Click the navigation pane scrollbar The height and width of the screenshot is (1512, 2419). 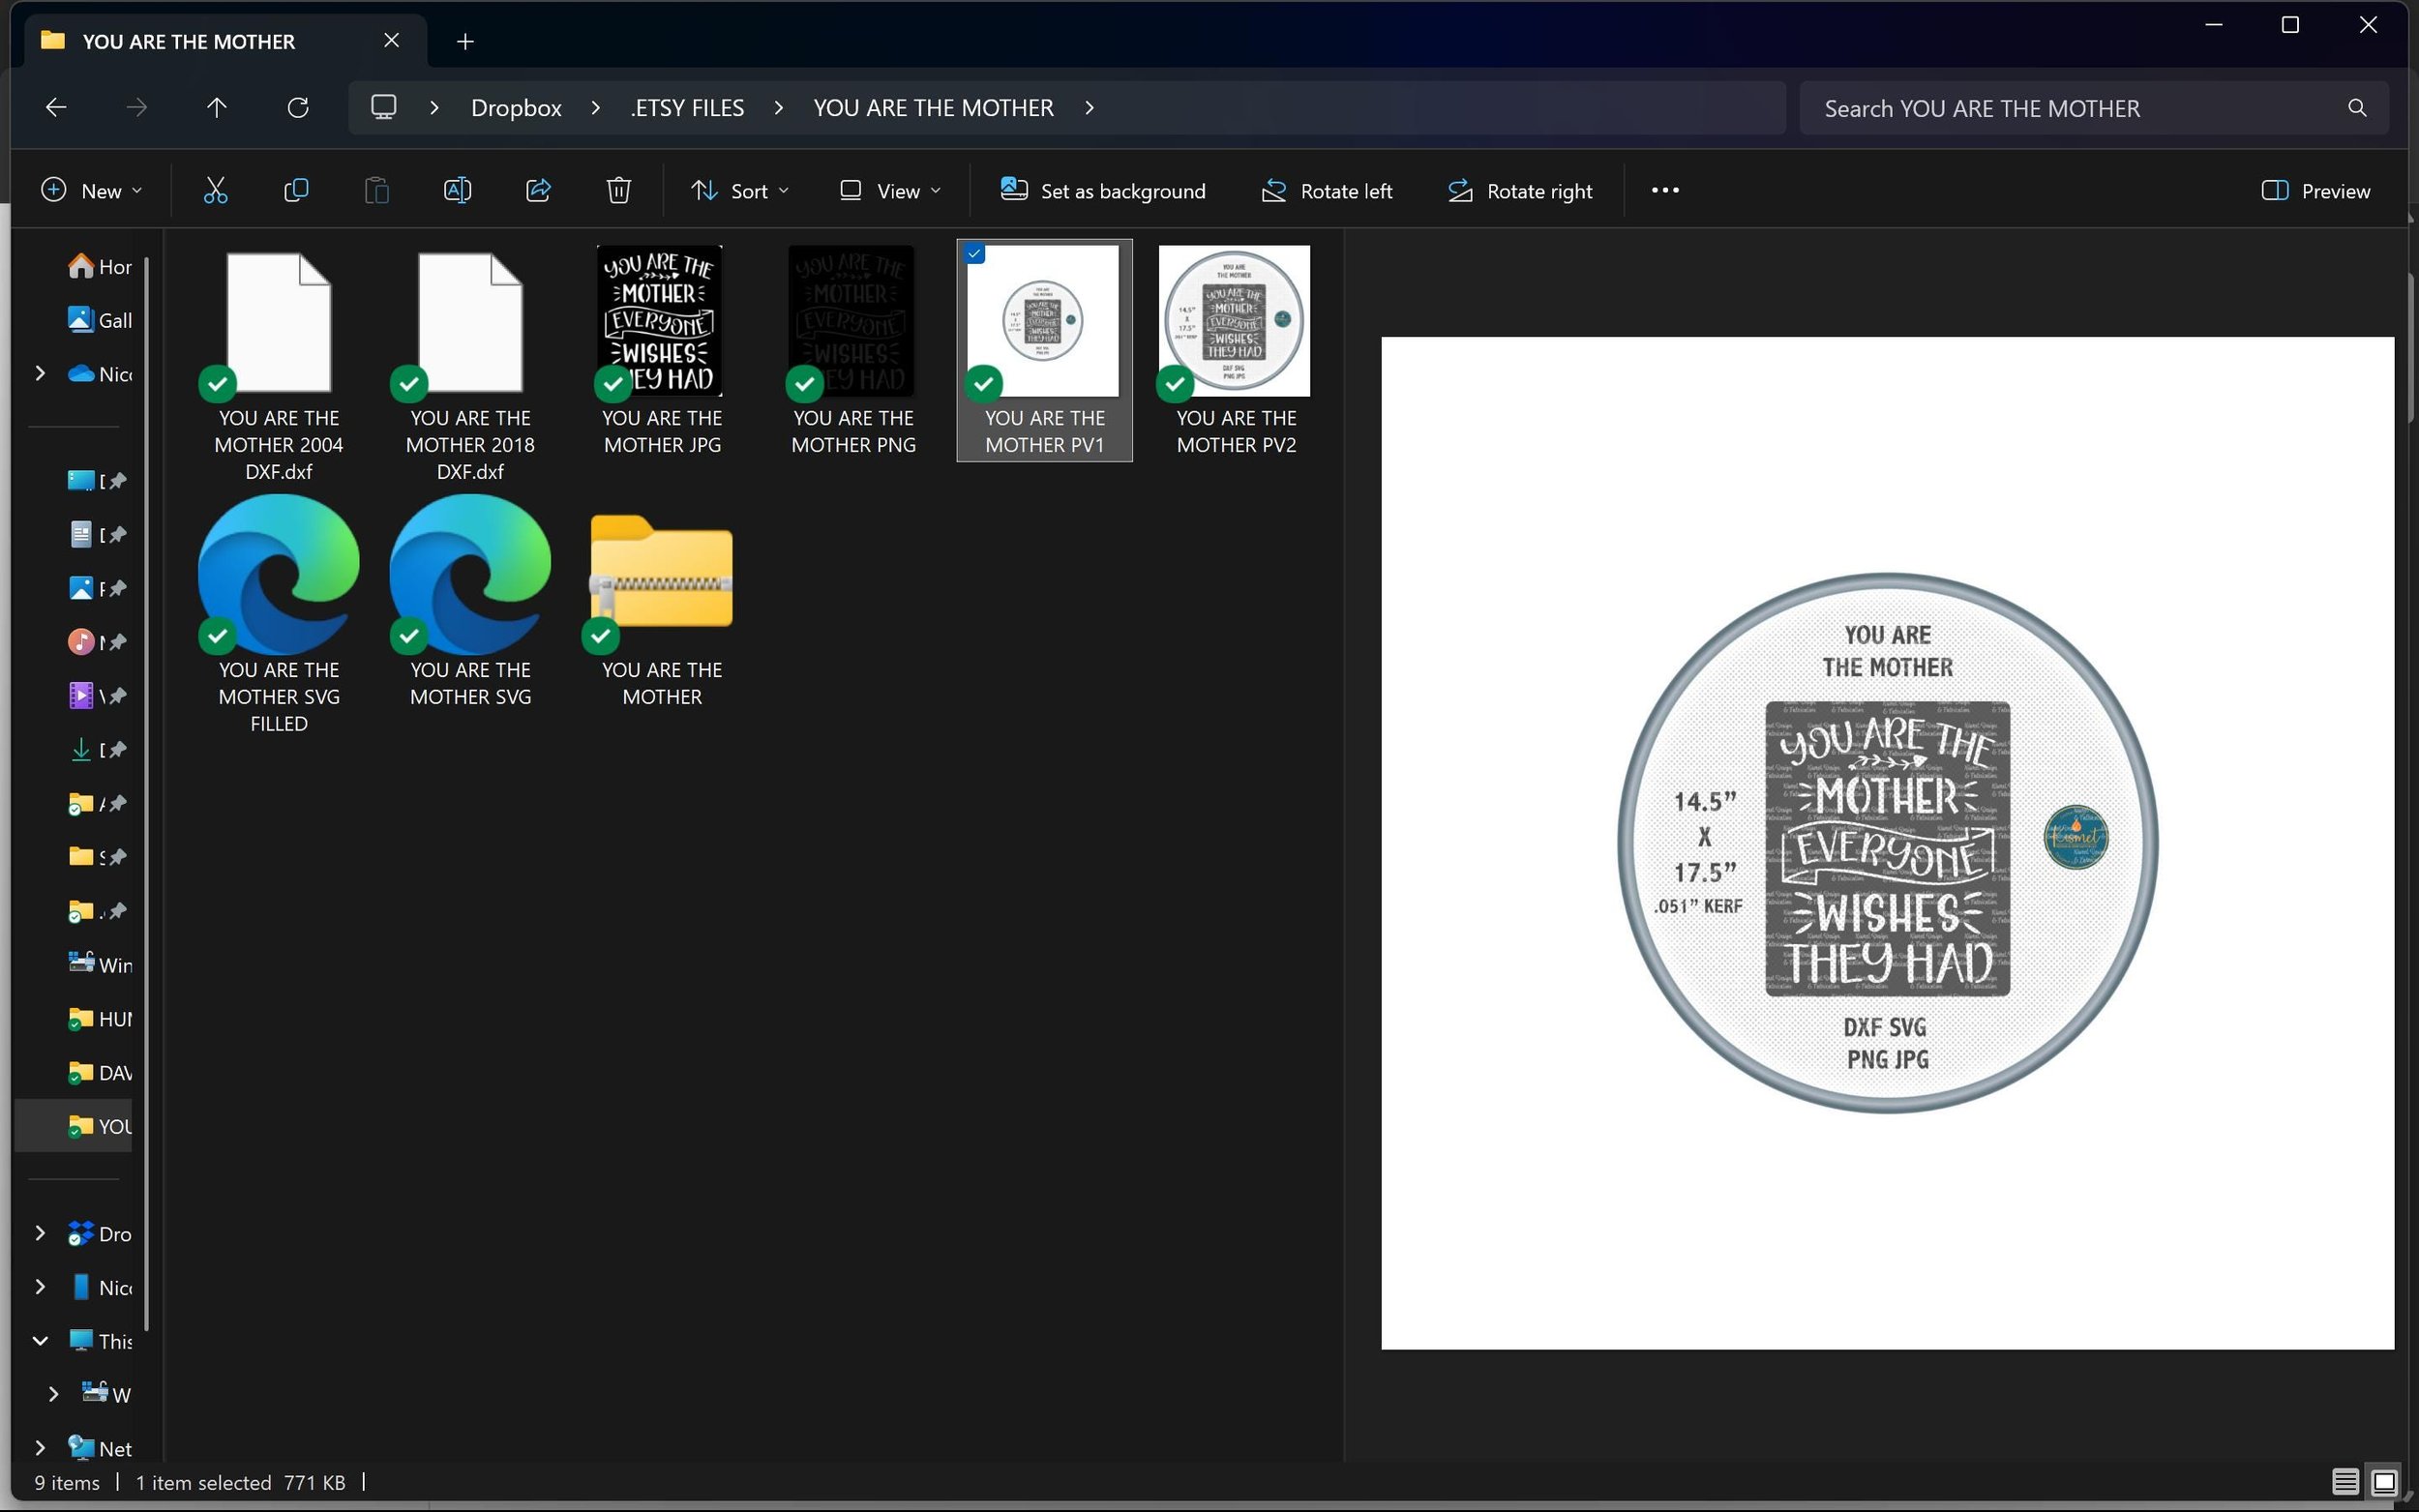(x=147, y=793)
